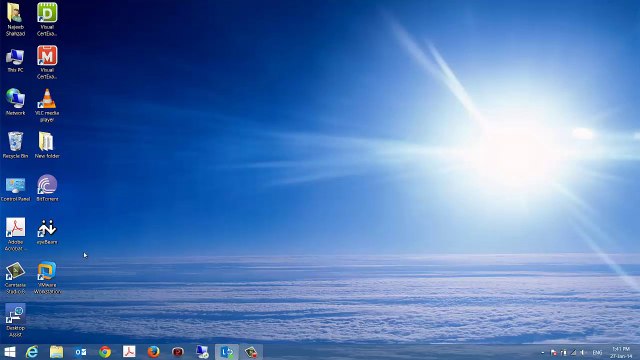The height and width of the screenshot is (360, 640).
Task: Select the This PC desktop icon
Action: point(15,60)
